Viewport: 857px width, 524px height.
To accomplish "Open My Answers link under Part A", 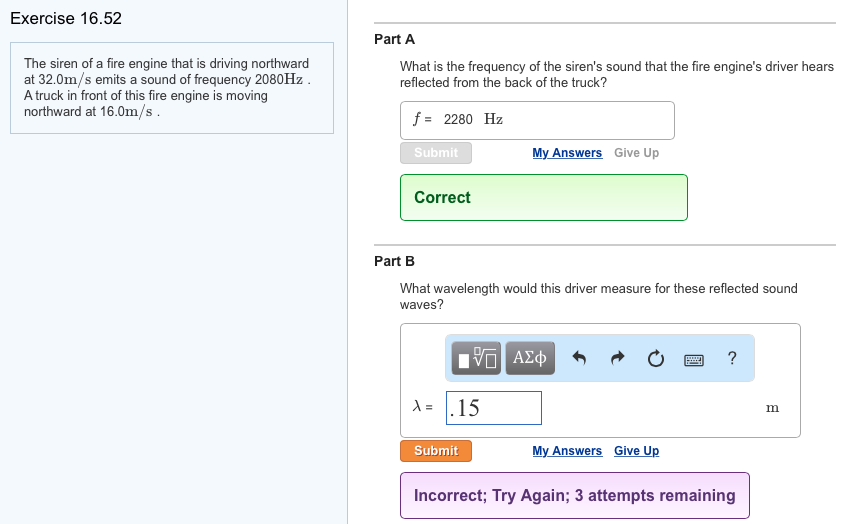I will click(567, 153).
